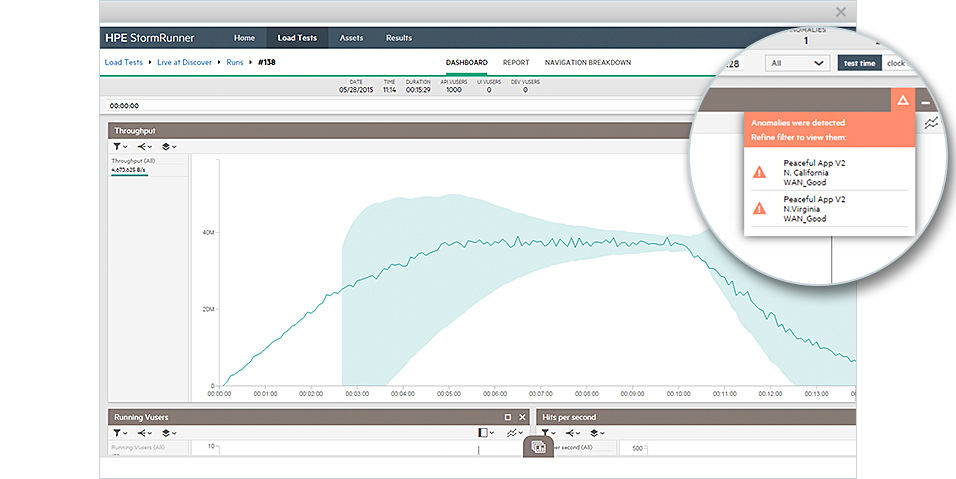Click the Running Vusers filter icon
Image resolution: width=956 pixels, height=479 pixels.
(120, 433)
